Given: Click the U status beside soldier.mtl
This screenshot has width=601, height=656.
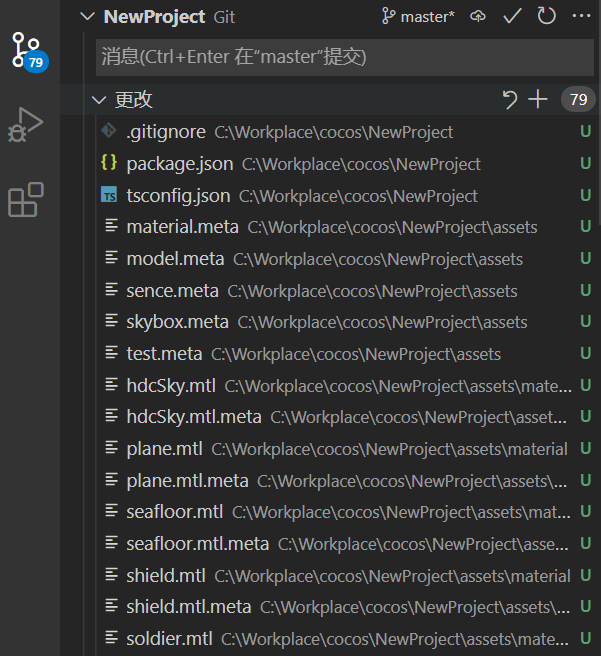Looking at the screenshot, I should click(586, 638).
